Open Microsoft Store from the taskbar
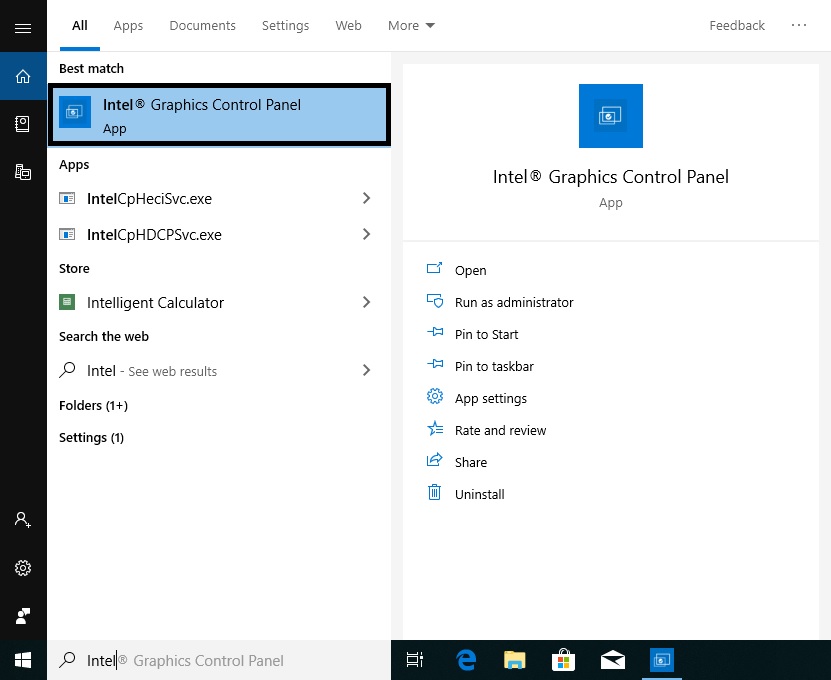The width and height of the screenshot is (831, 680). [563, 660]
